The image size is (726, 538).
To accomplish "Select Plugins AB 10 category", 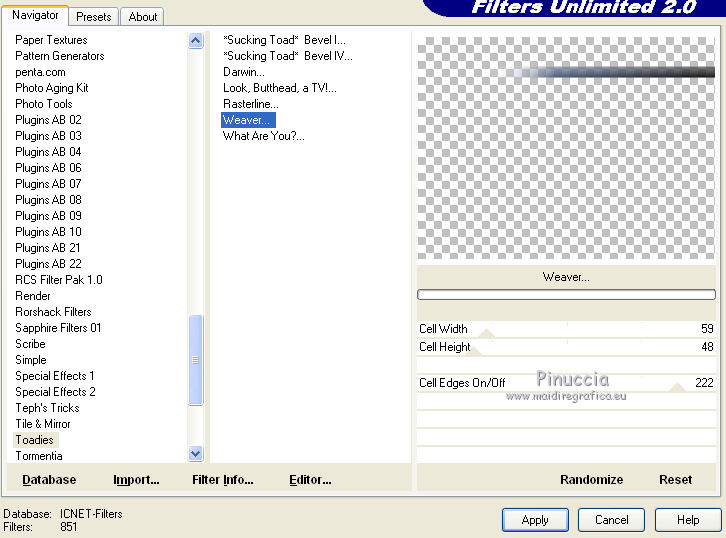I will [x=48, y=231].
